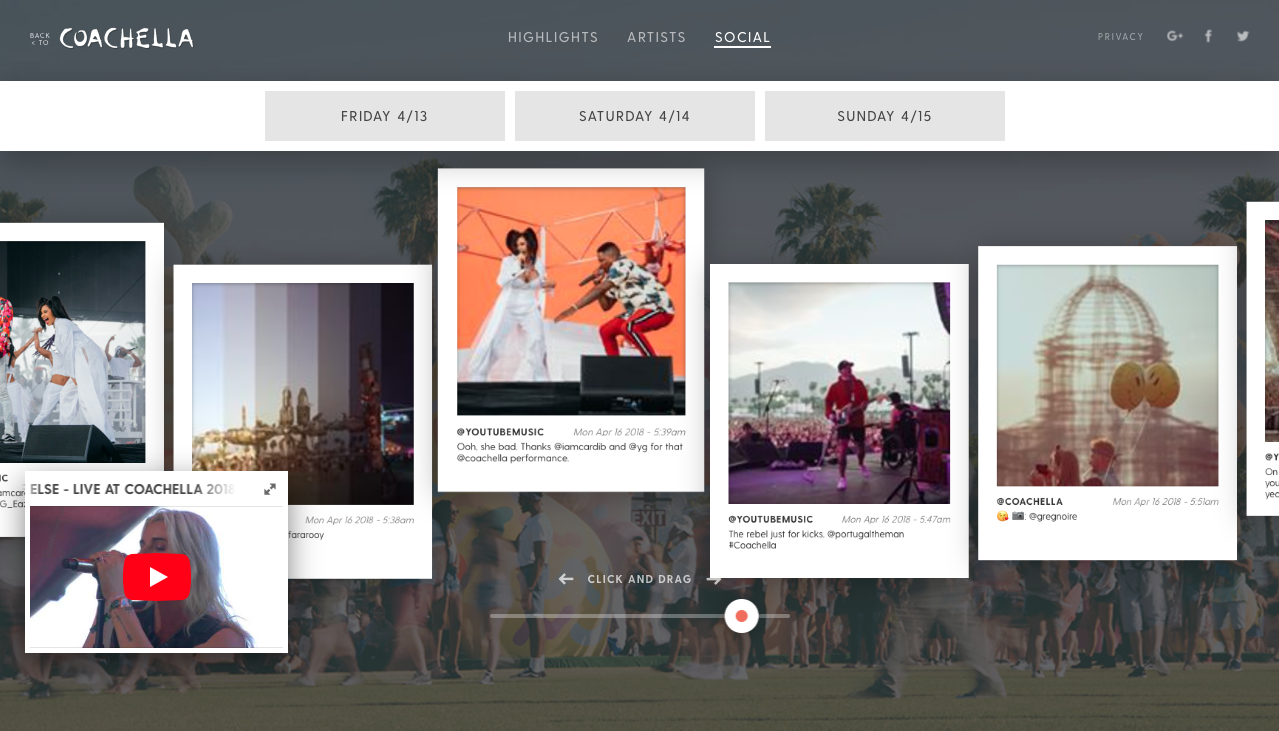Click the 'Click and Drag' label
Viewport: 1279px width, 731px height.
(640, 579)
